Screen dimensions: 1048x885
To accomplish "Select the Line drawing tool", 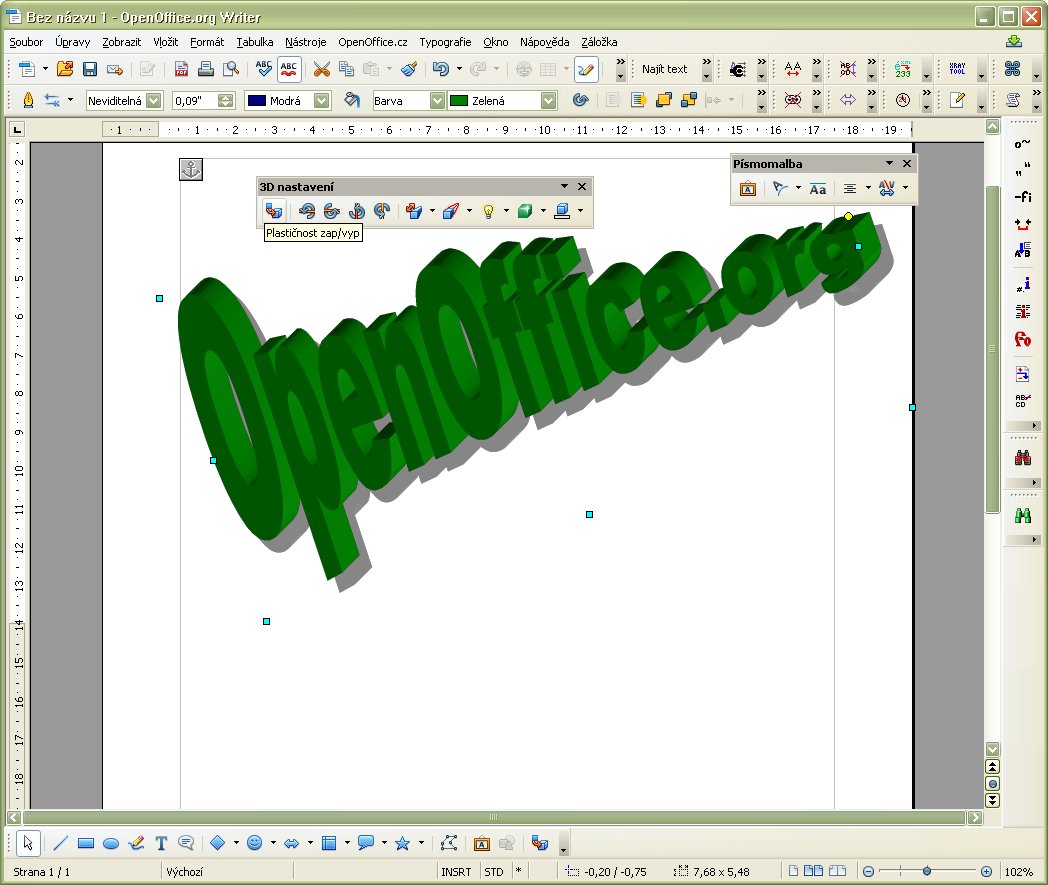I will tap(60, 843).
